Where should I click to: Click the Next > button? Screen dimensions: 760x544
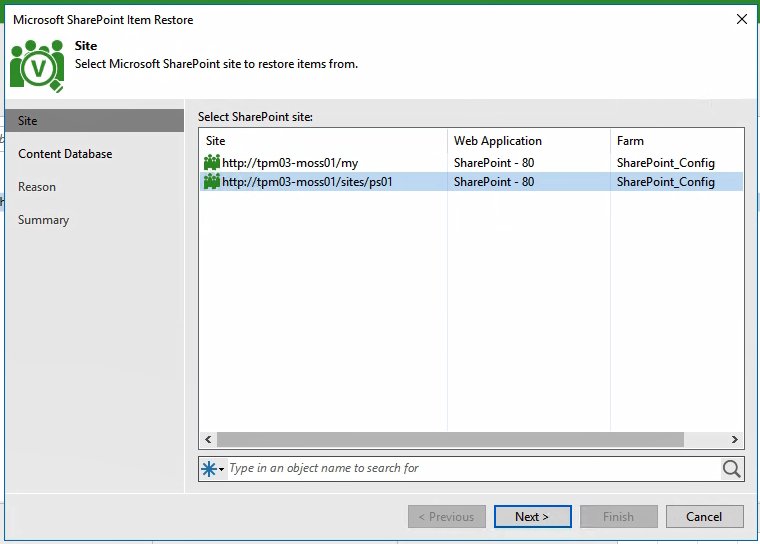533,517
